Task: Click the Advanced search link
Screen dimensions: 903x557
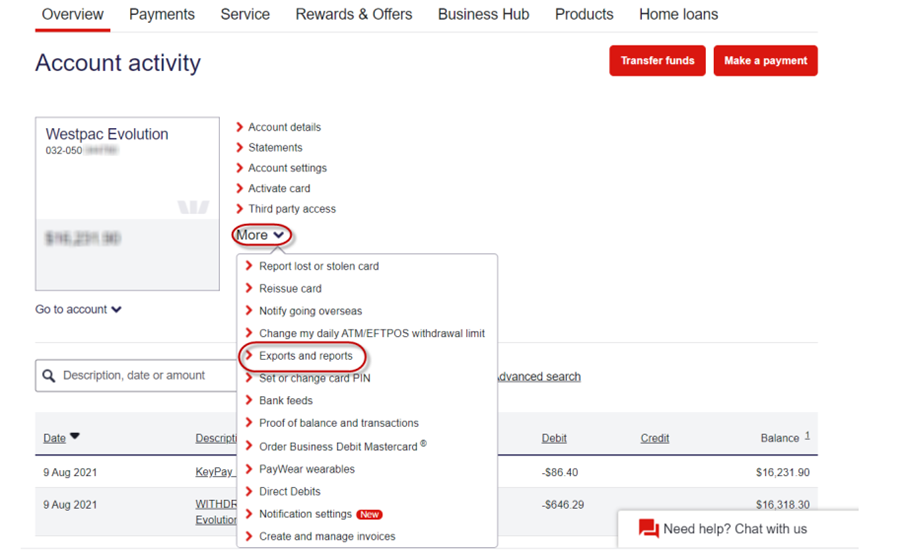Action: click(x=538, y=377)
